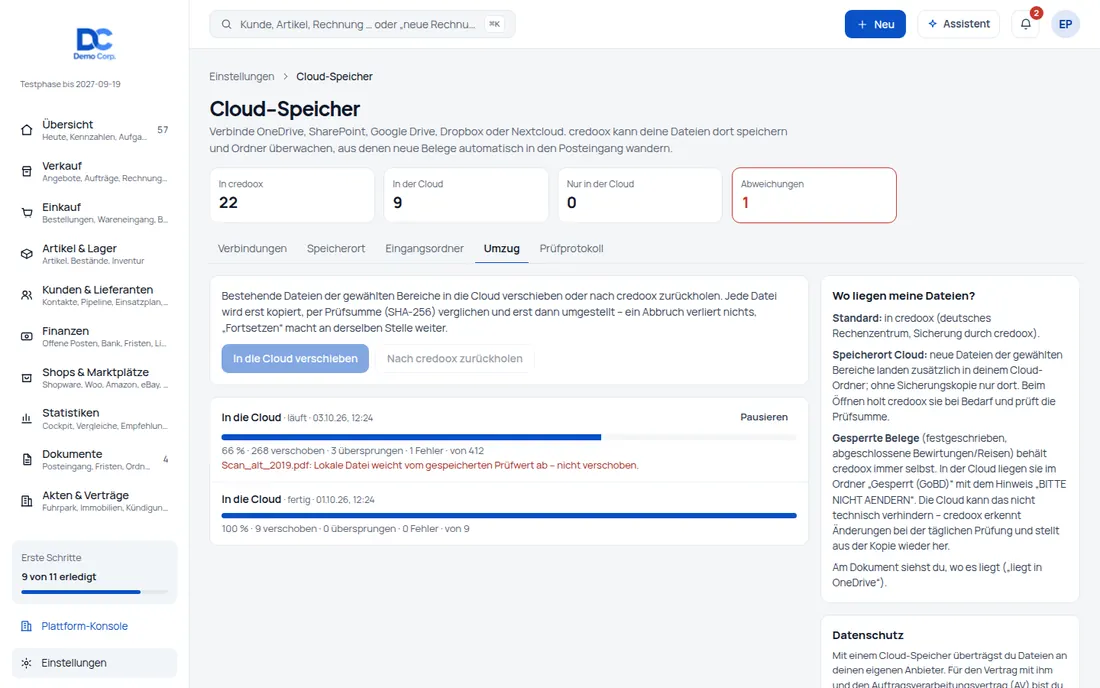Screen dimensions: 1100x688
Task: Click the Datenschutz heading
Action: [x=868, y=635]
